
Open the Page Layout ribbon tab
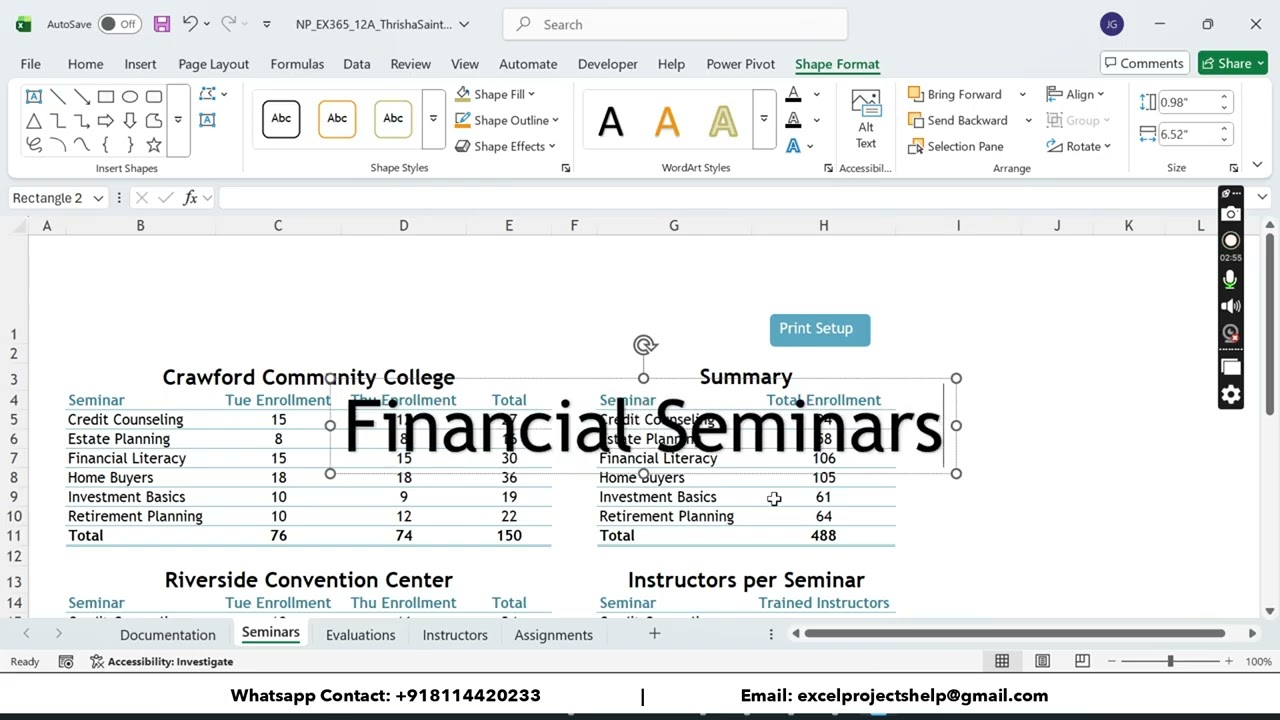tap(213, 64)
